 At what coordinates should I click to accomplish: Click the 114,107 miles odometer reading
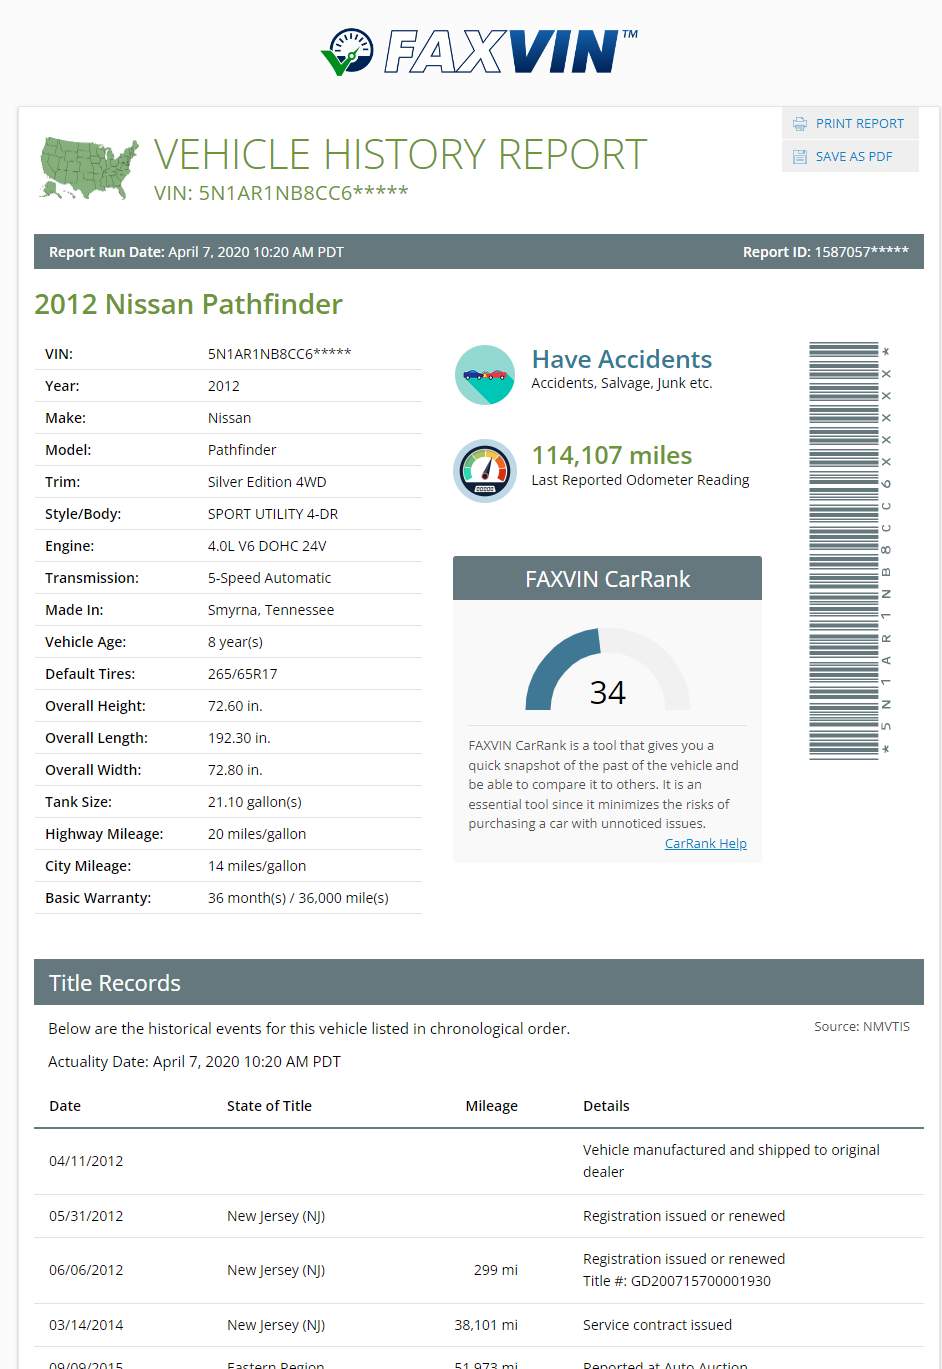point(611,455)
